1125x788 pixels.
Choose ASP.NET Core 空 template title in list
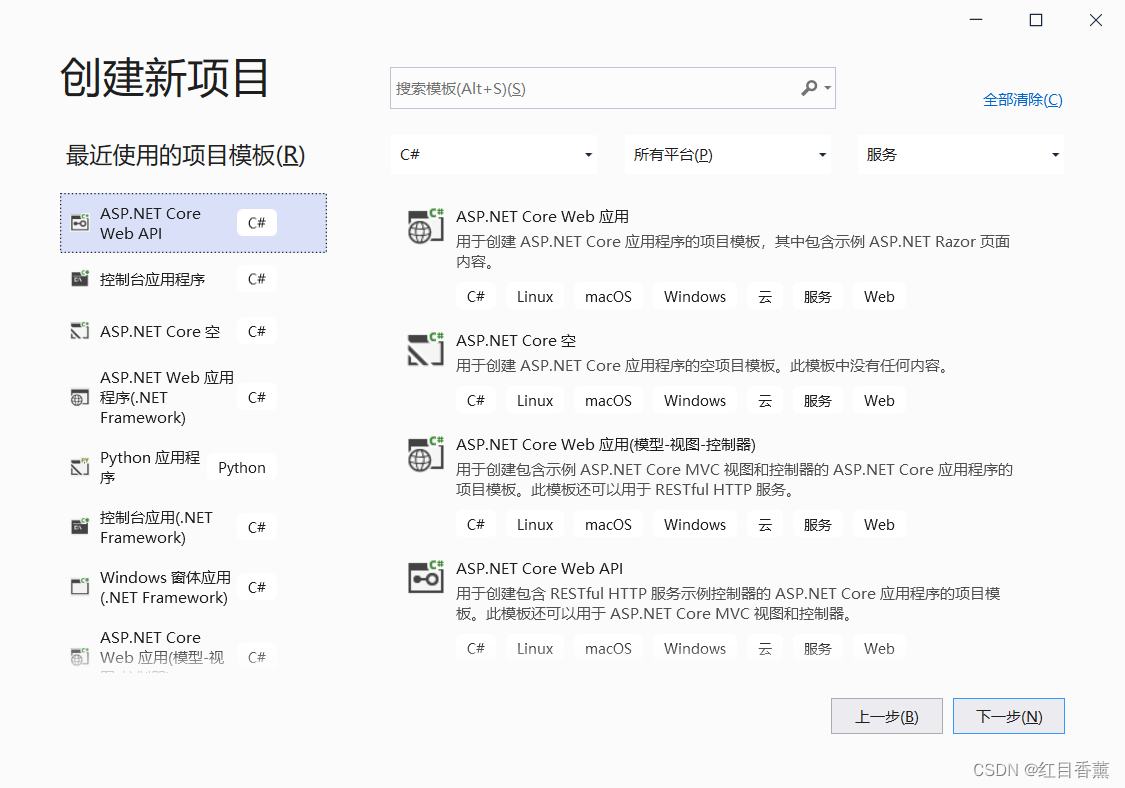516,341
